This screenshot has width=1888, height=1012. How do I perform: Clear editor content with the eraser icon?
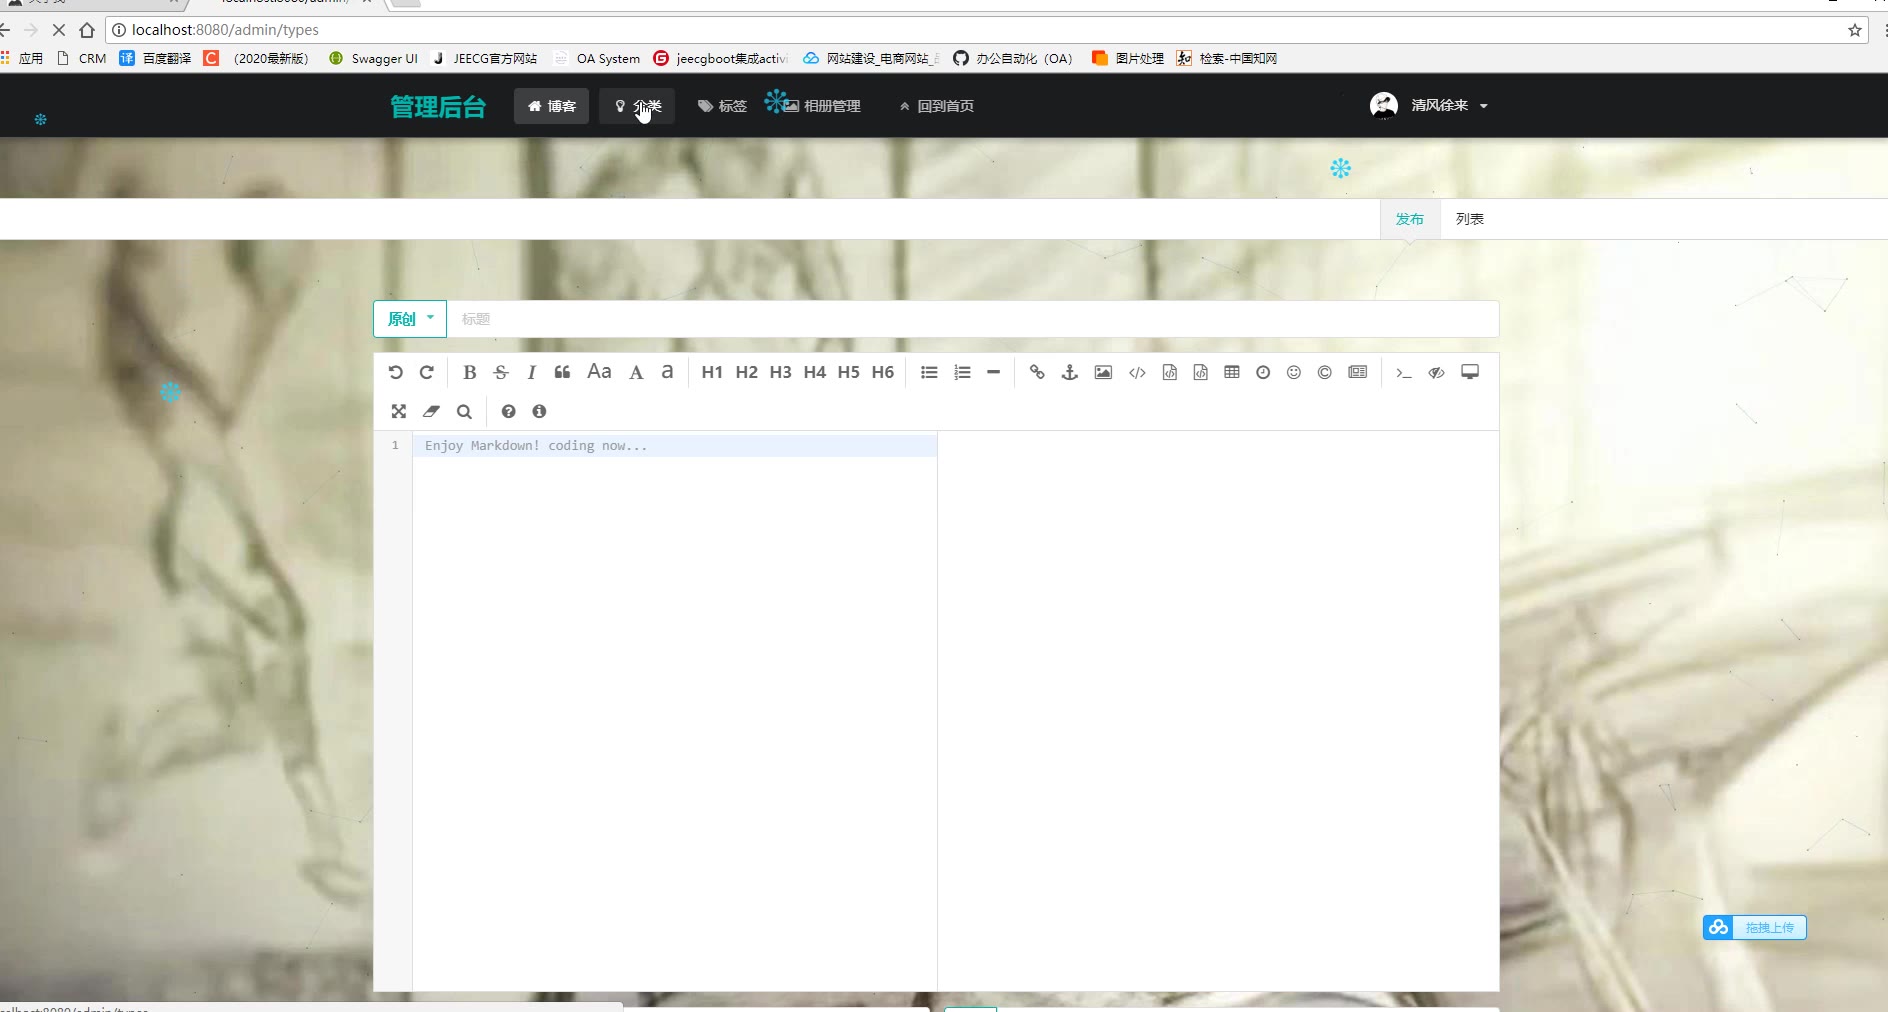(x=431, y=411)
